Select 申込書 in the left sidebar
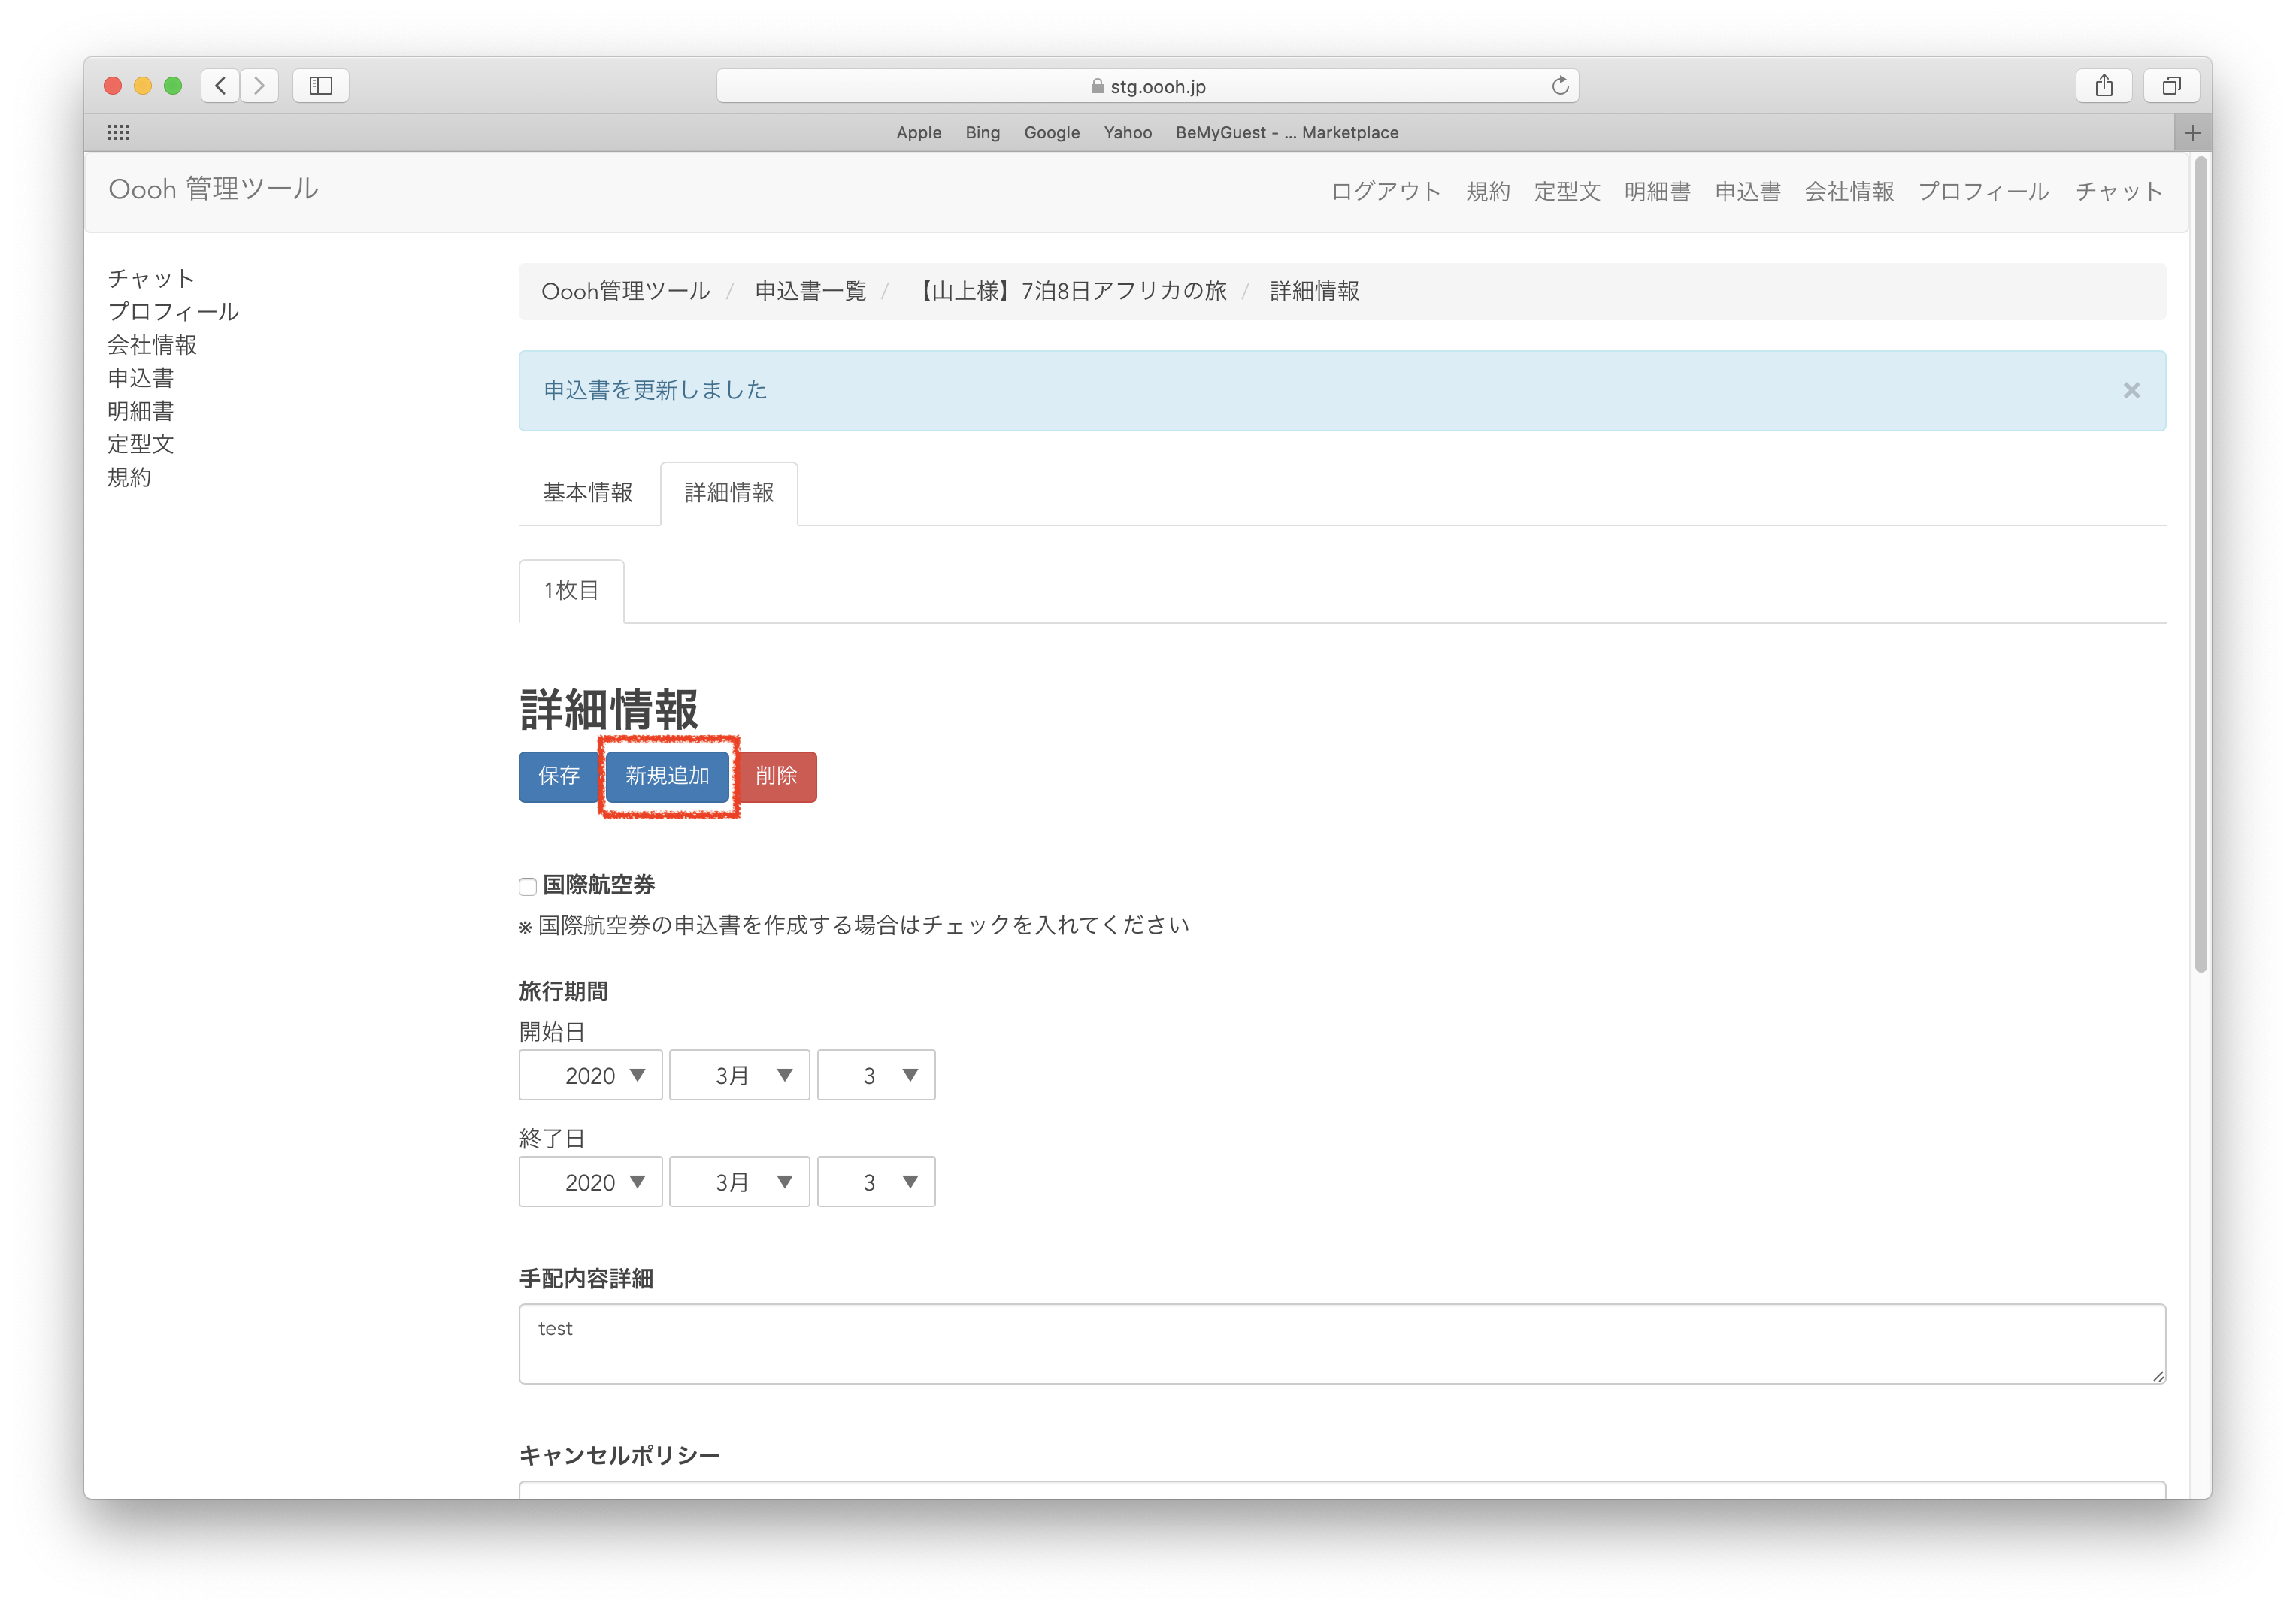 click(140, 378)
